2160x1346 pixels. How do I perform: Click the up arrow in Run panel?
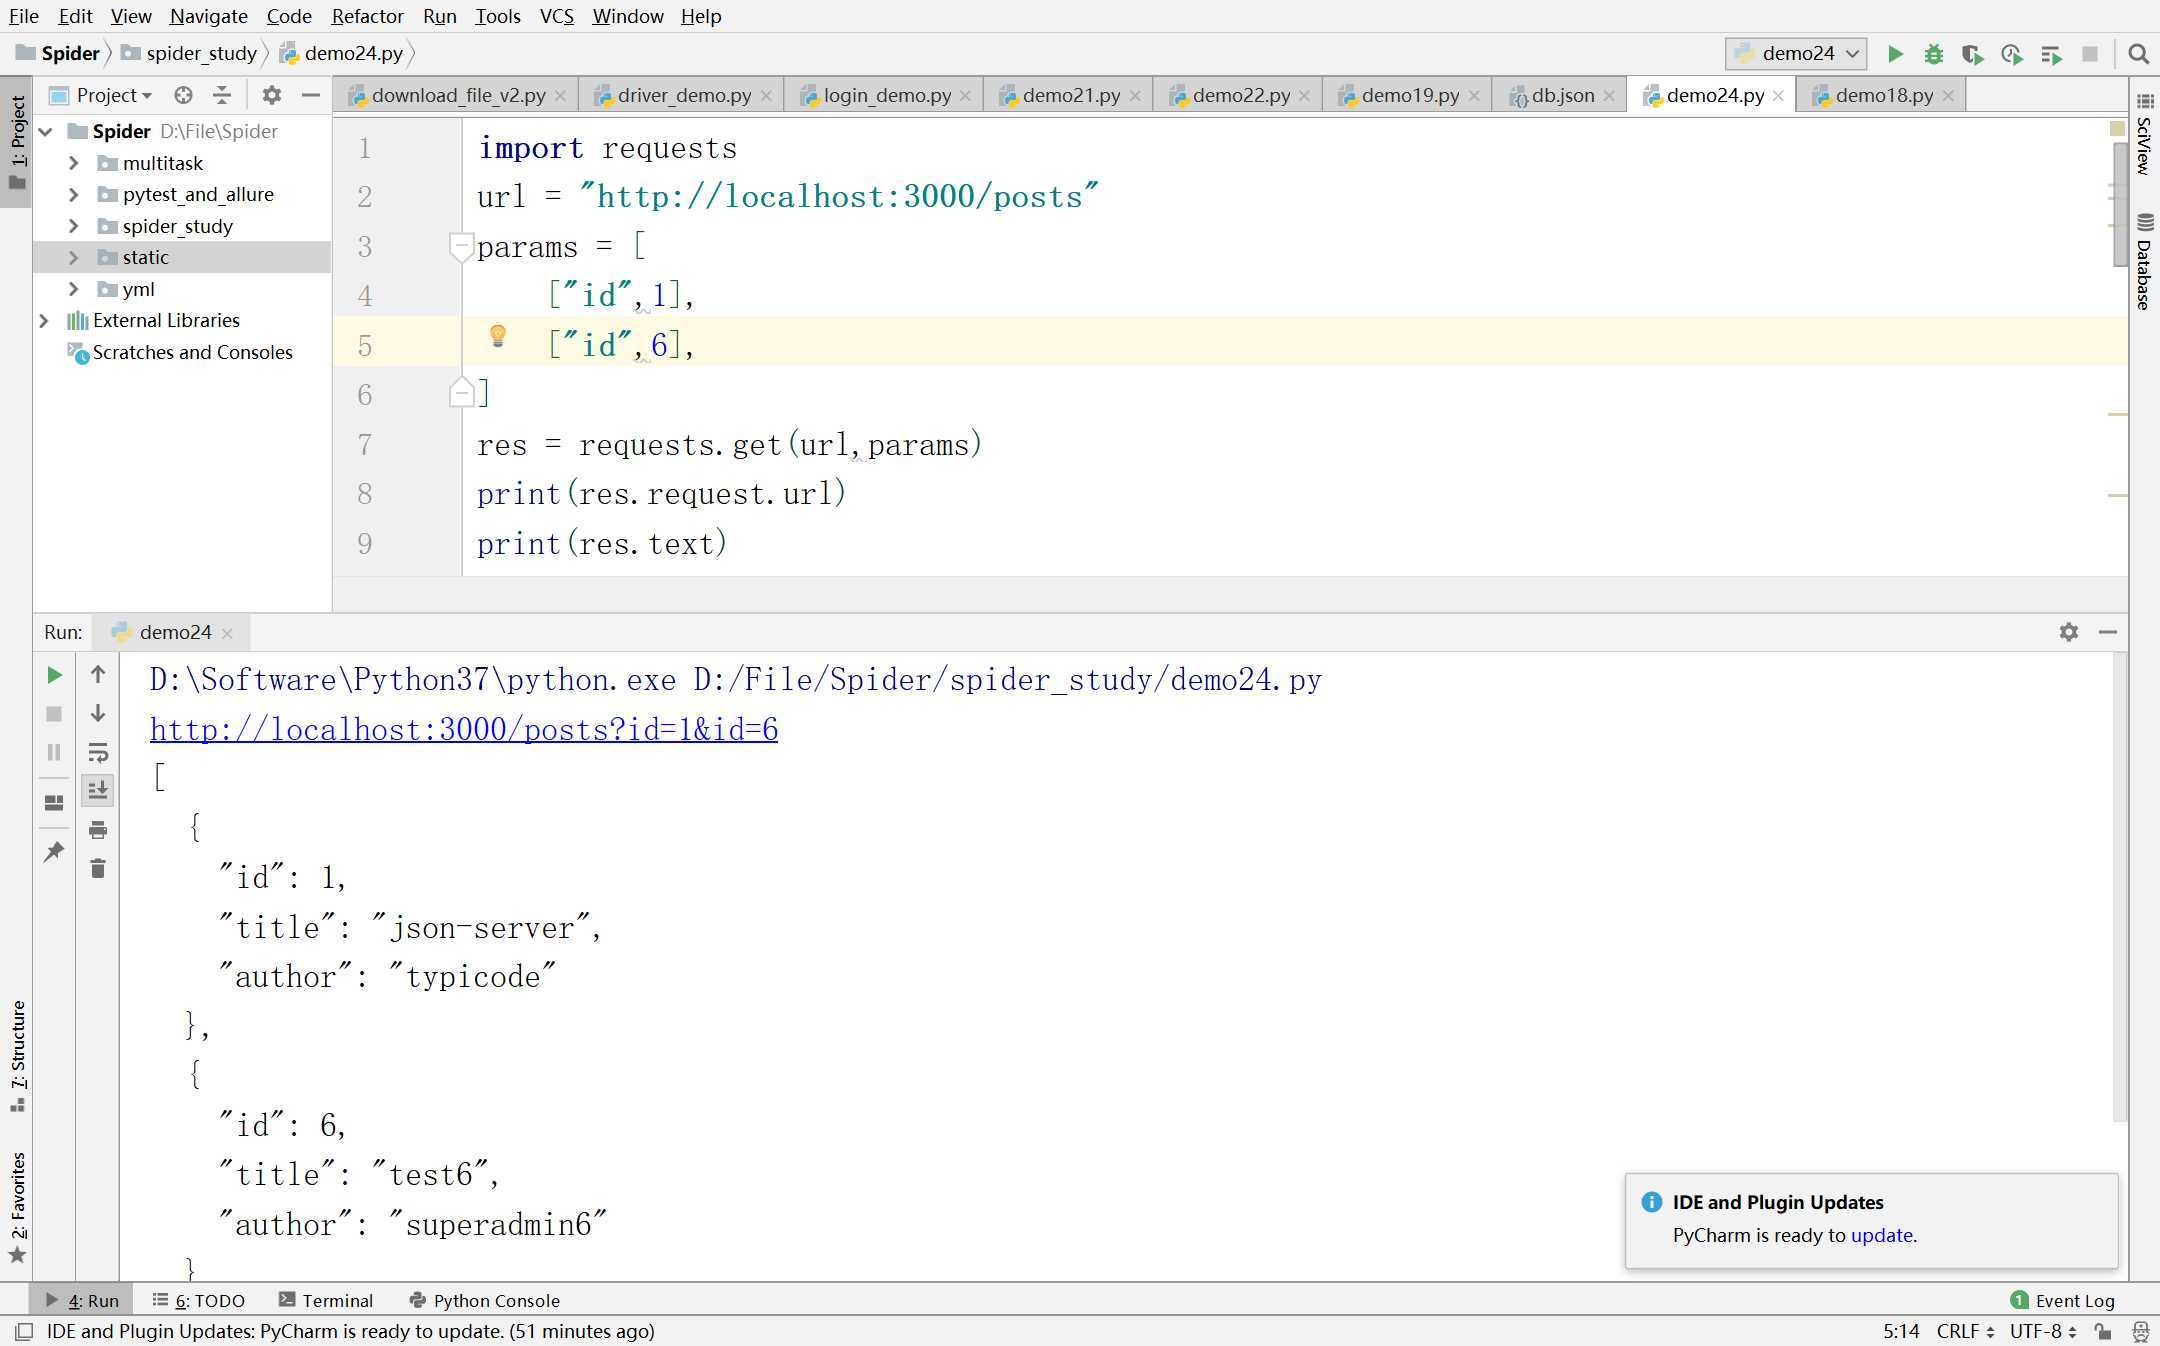point(98,675)
